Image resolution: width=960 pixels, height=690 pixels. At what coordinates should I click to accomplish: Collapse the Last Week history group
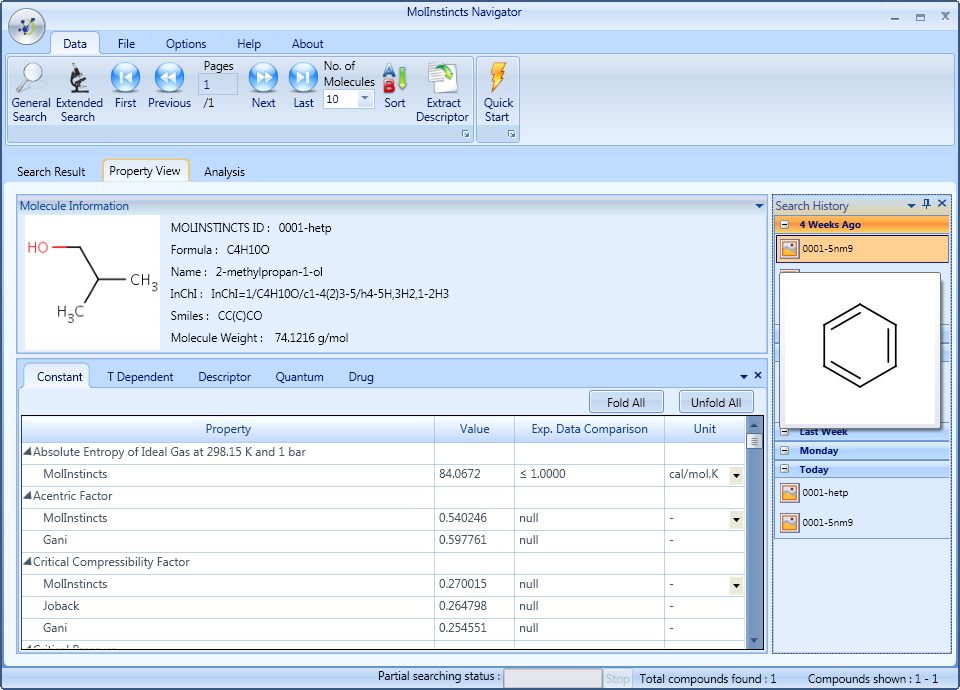coord(785,432)
